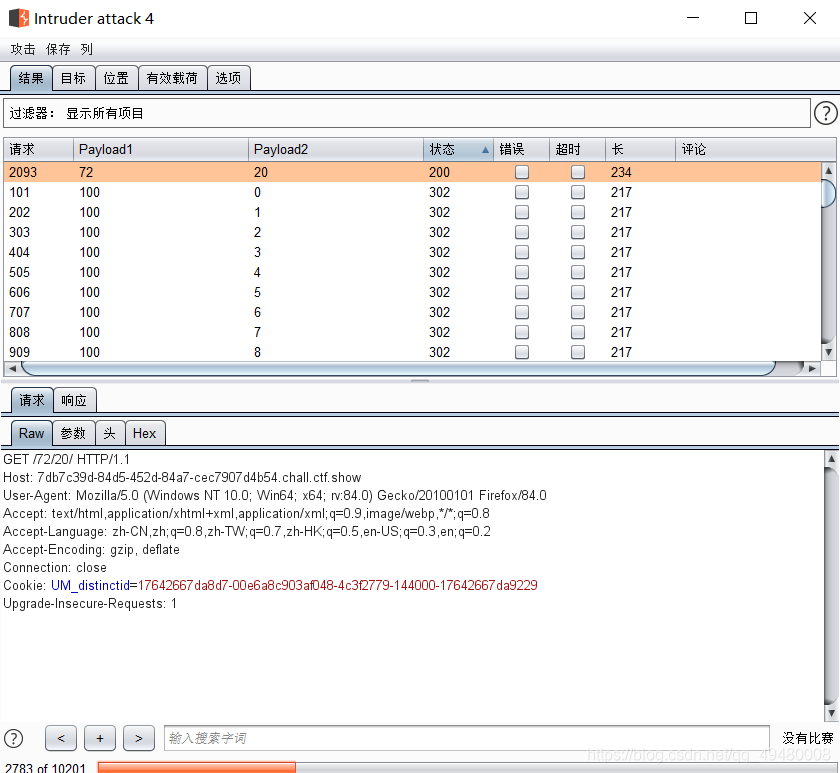Toggle 错误 checkbox in request 303 row

coord(522,232)
